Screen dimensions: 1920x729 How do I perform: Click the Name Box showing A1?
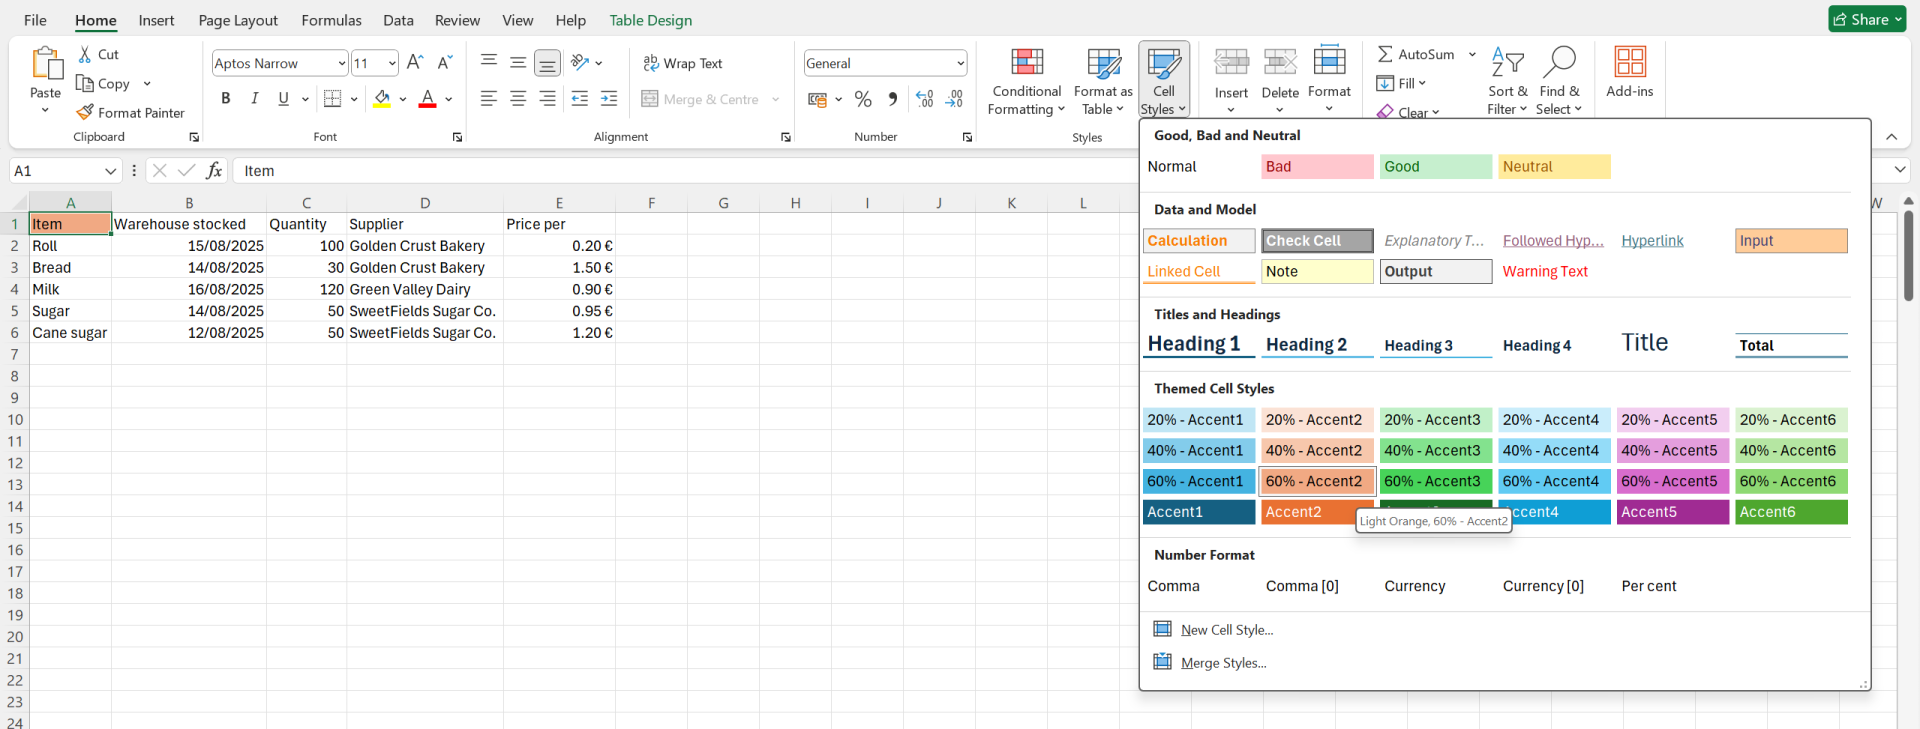[65, 171]
